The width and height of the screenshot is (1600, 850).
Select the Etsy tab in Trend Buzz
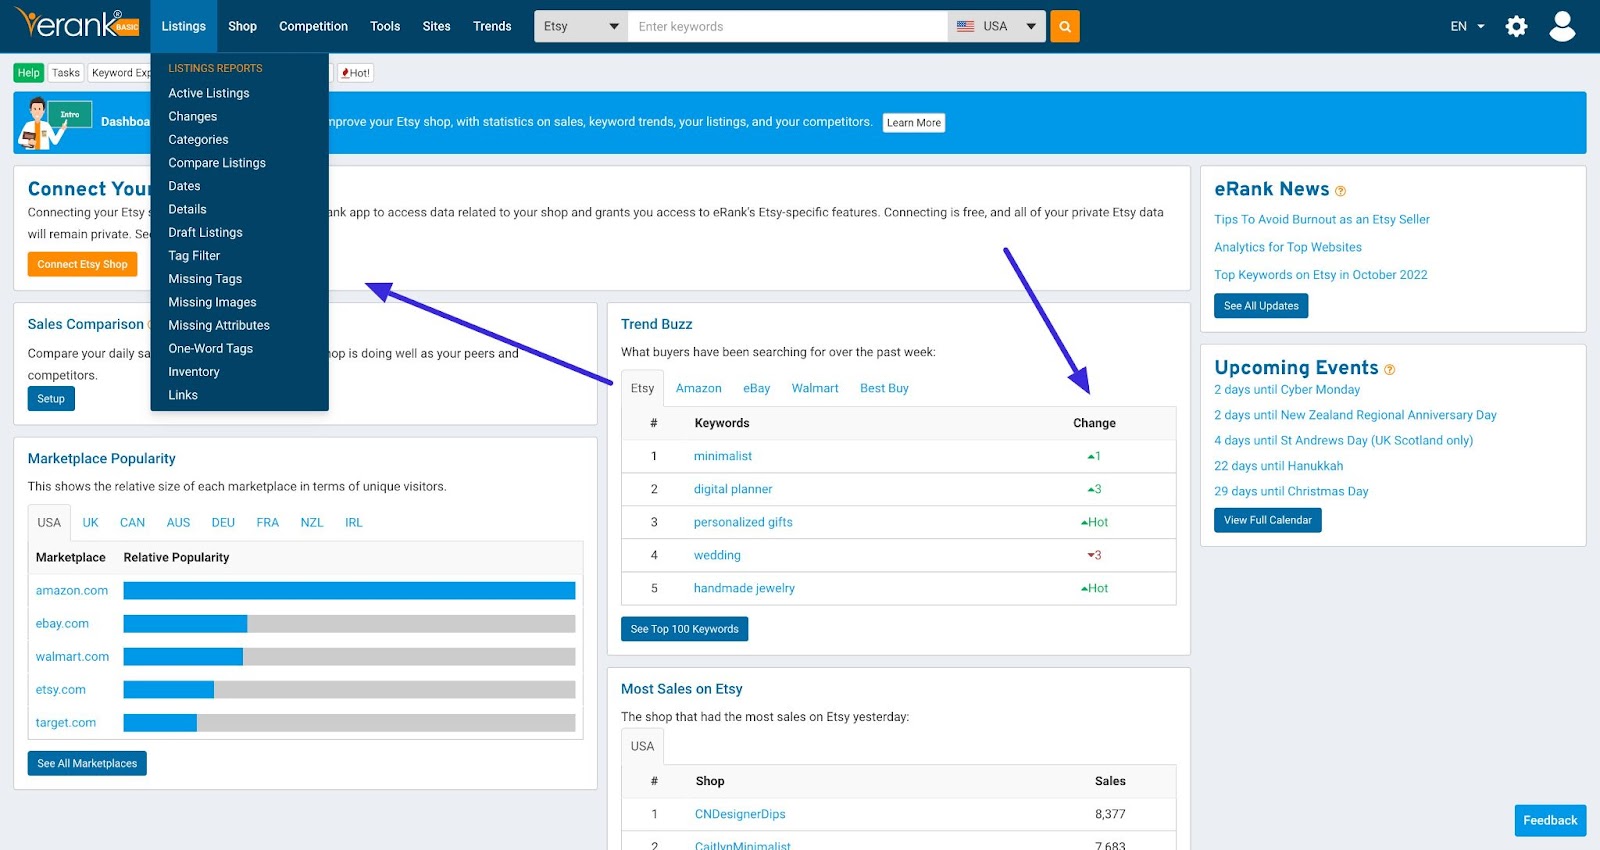(x=642, y=388)
